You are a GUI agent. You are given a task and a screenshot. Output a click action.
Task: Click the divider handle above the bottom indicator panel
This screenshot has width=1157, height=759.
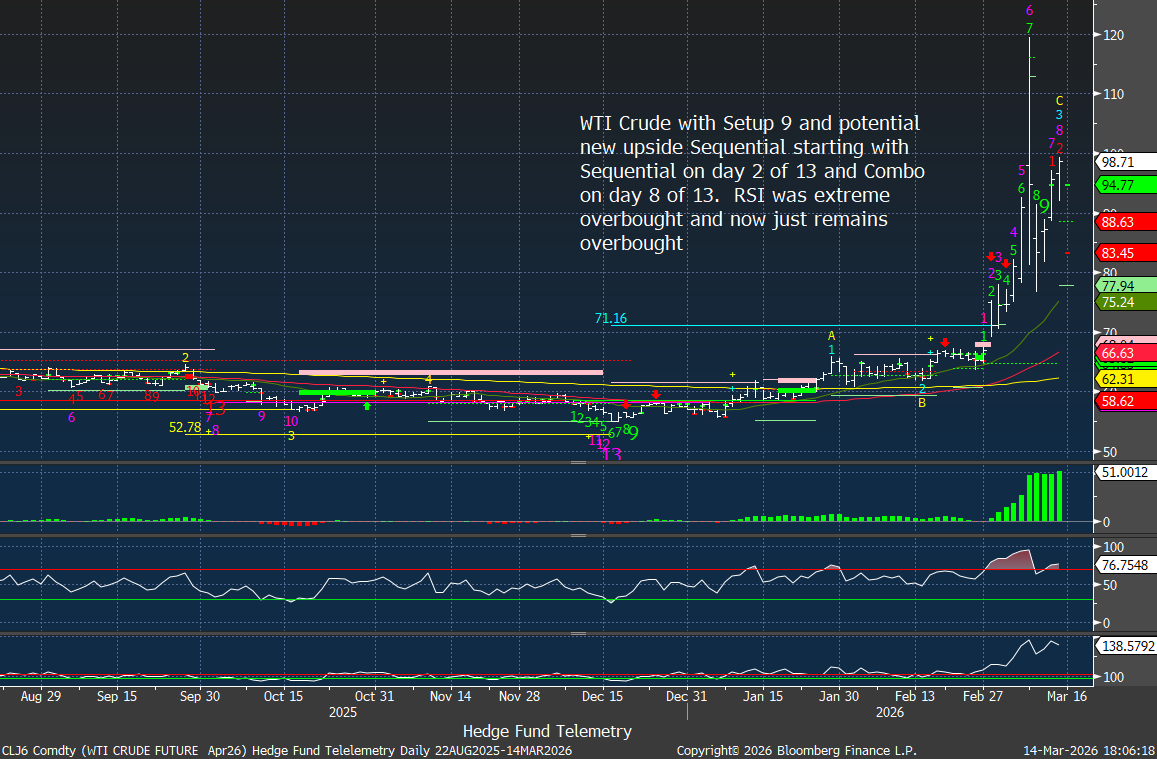click(x=578, y=633)
